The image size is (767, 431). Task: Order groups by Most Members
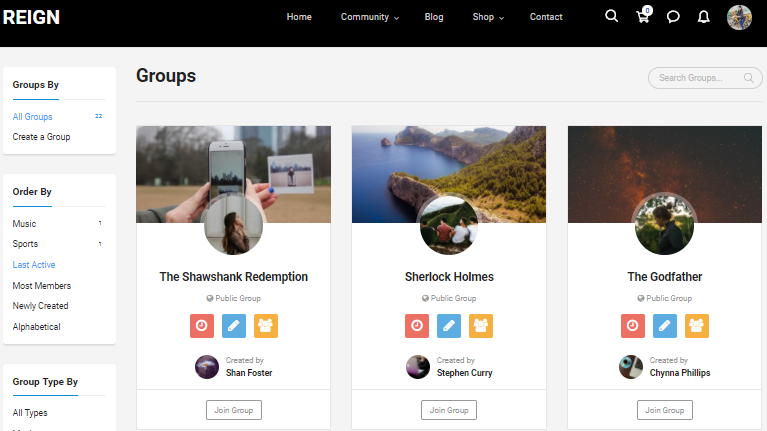[x=42, y=286]
